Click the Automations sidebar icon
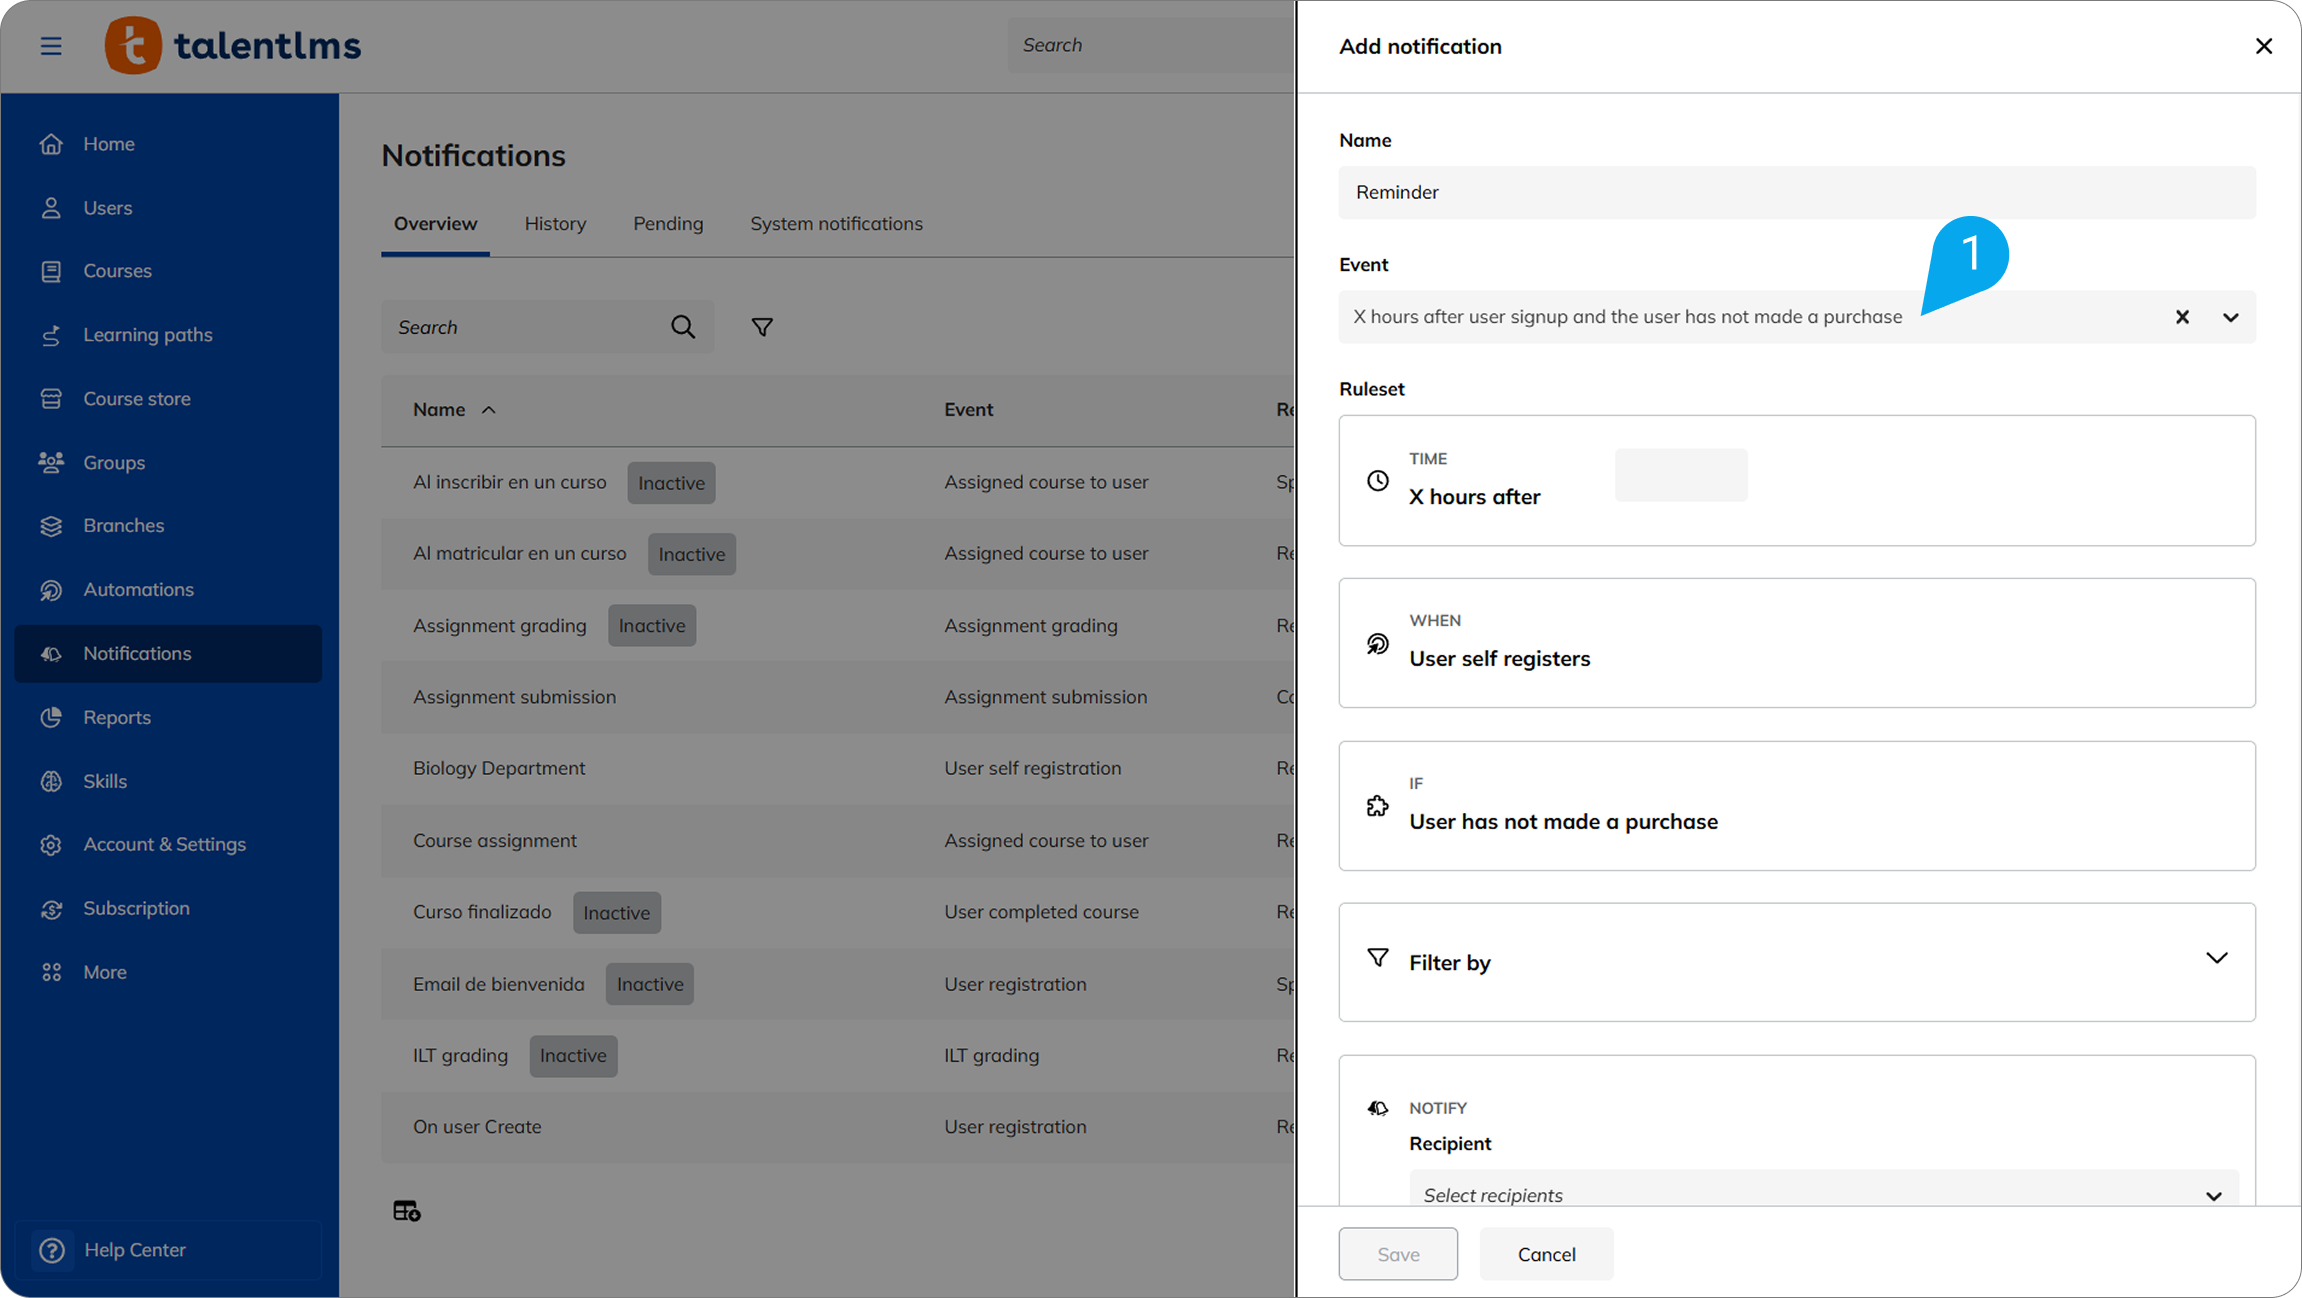Image resolution: width=2302 pixels, height=1298 pixels. [51, 590]
